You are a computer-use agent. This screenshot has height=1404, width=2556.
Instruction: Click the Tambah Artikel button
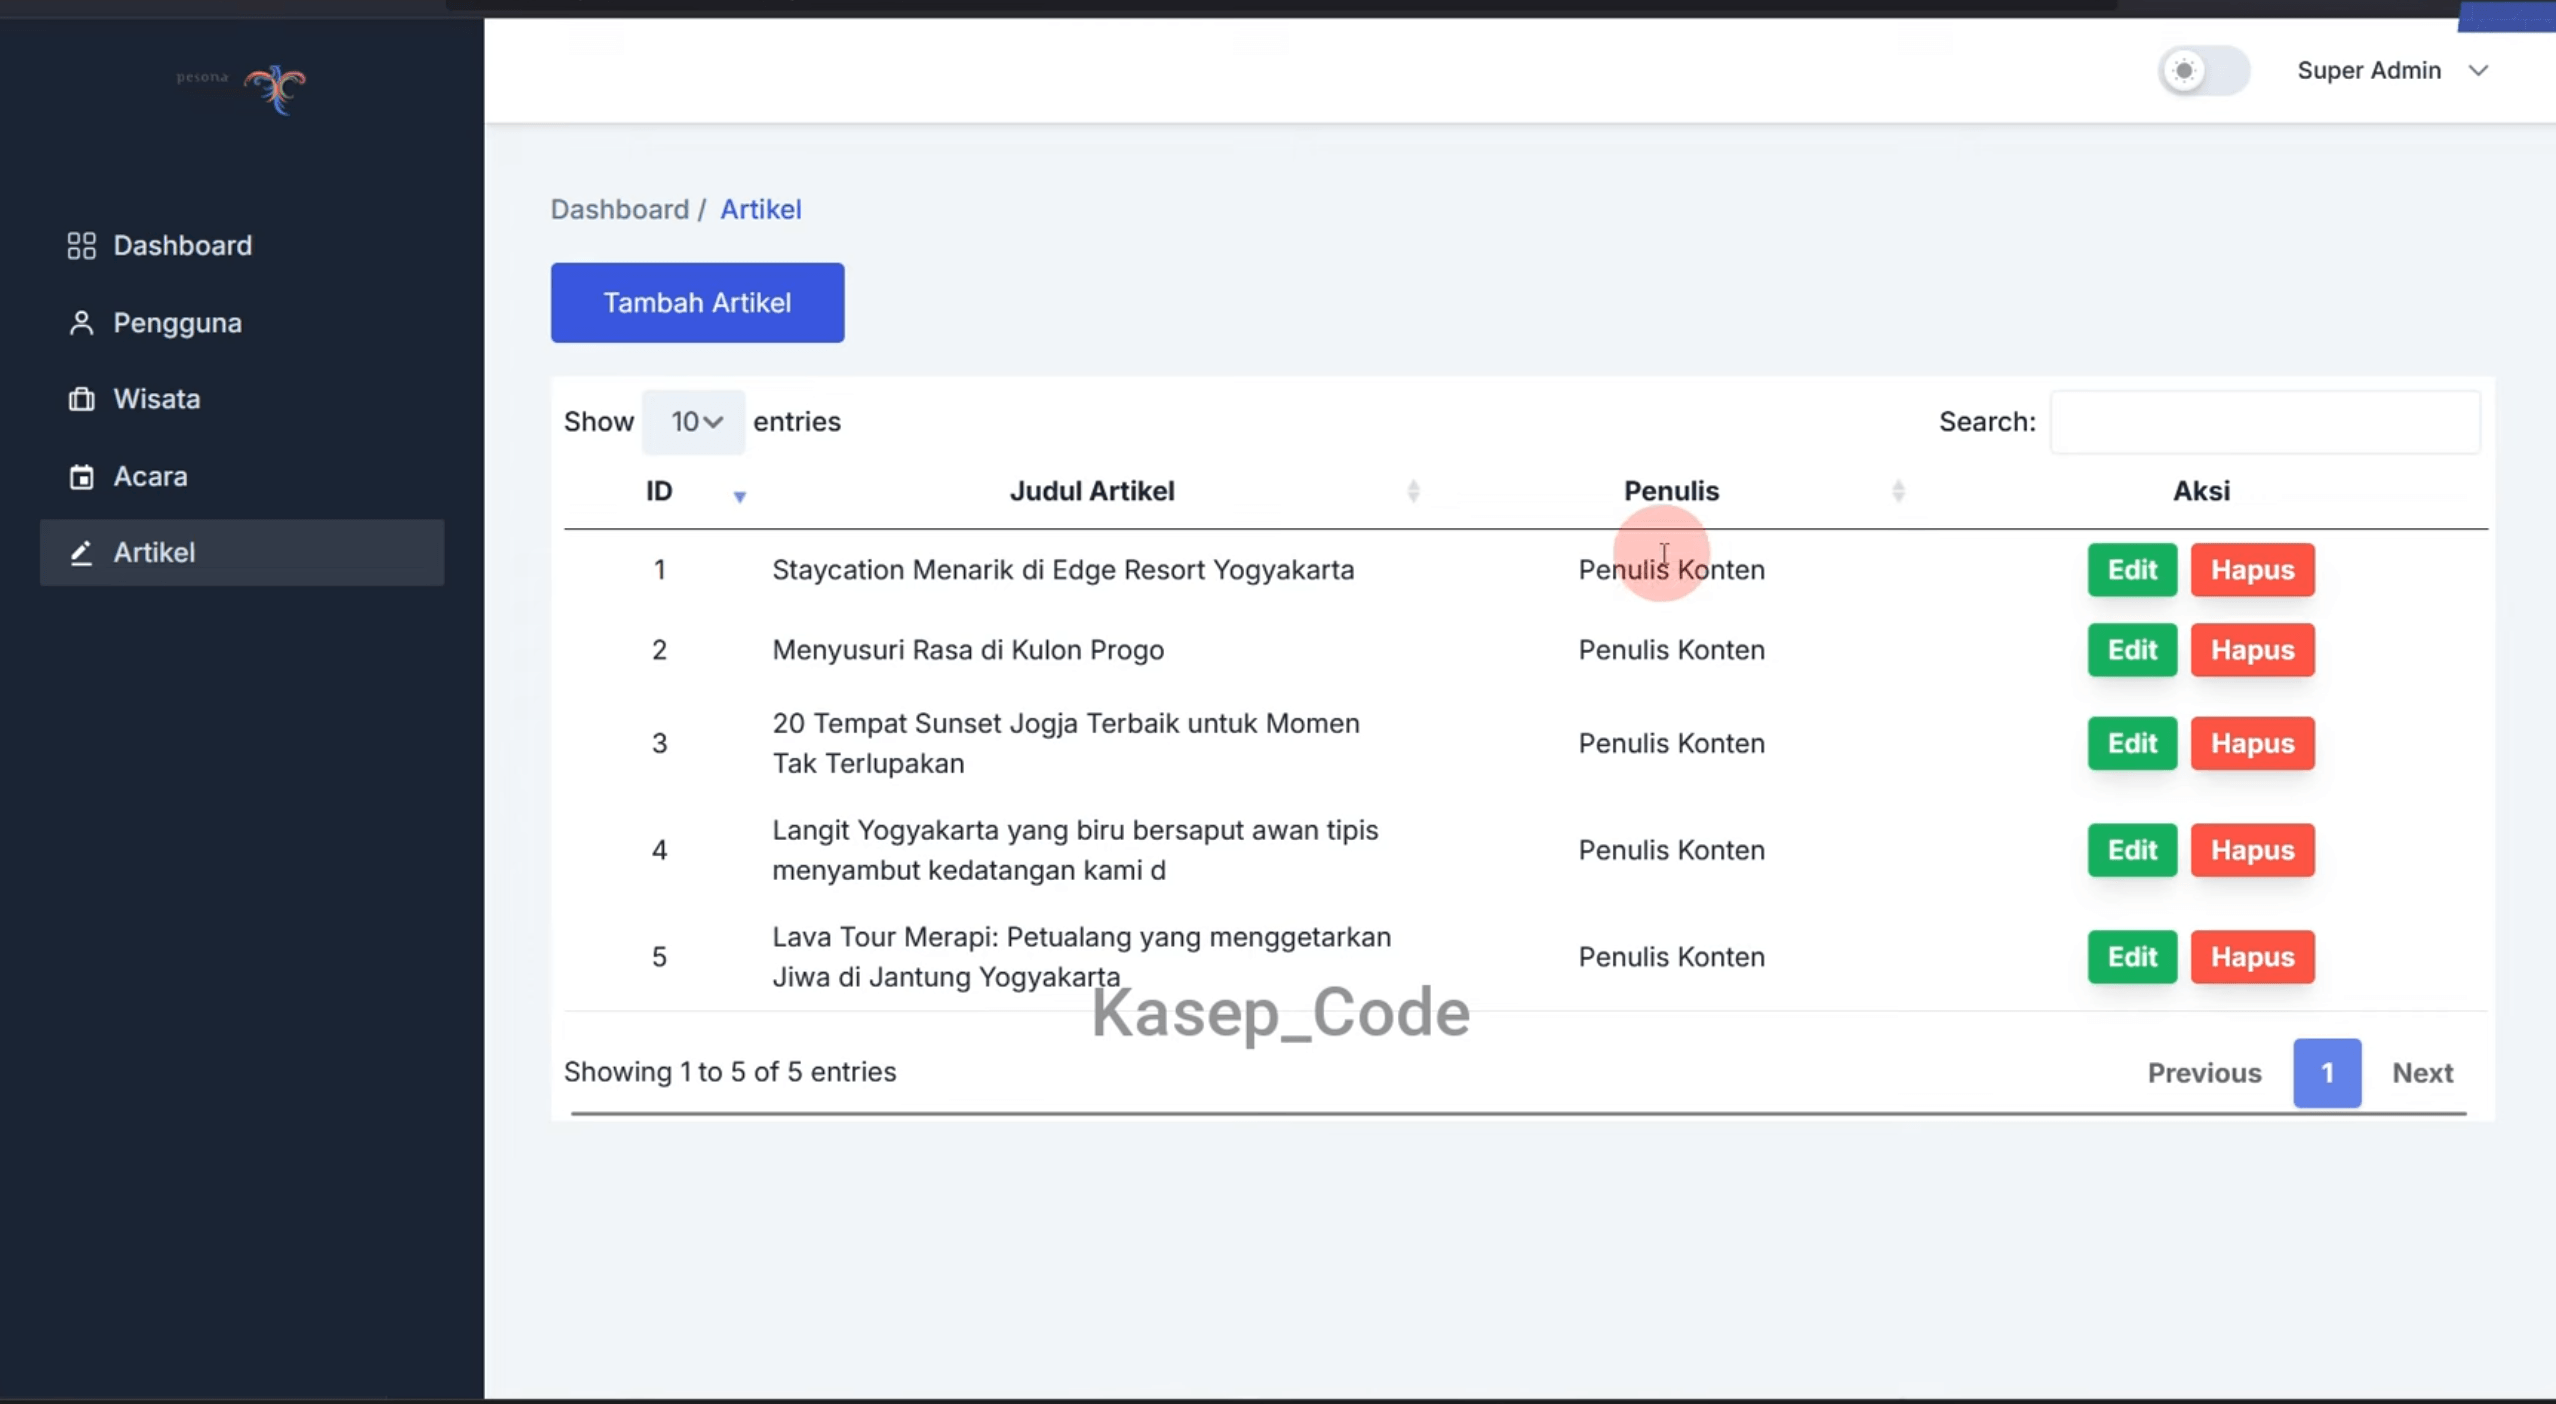pyautogui.click(x=697, y=303)
